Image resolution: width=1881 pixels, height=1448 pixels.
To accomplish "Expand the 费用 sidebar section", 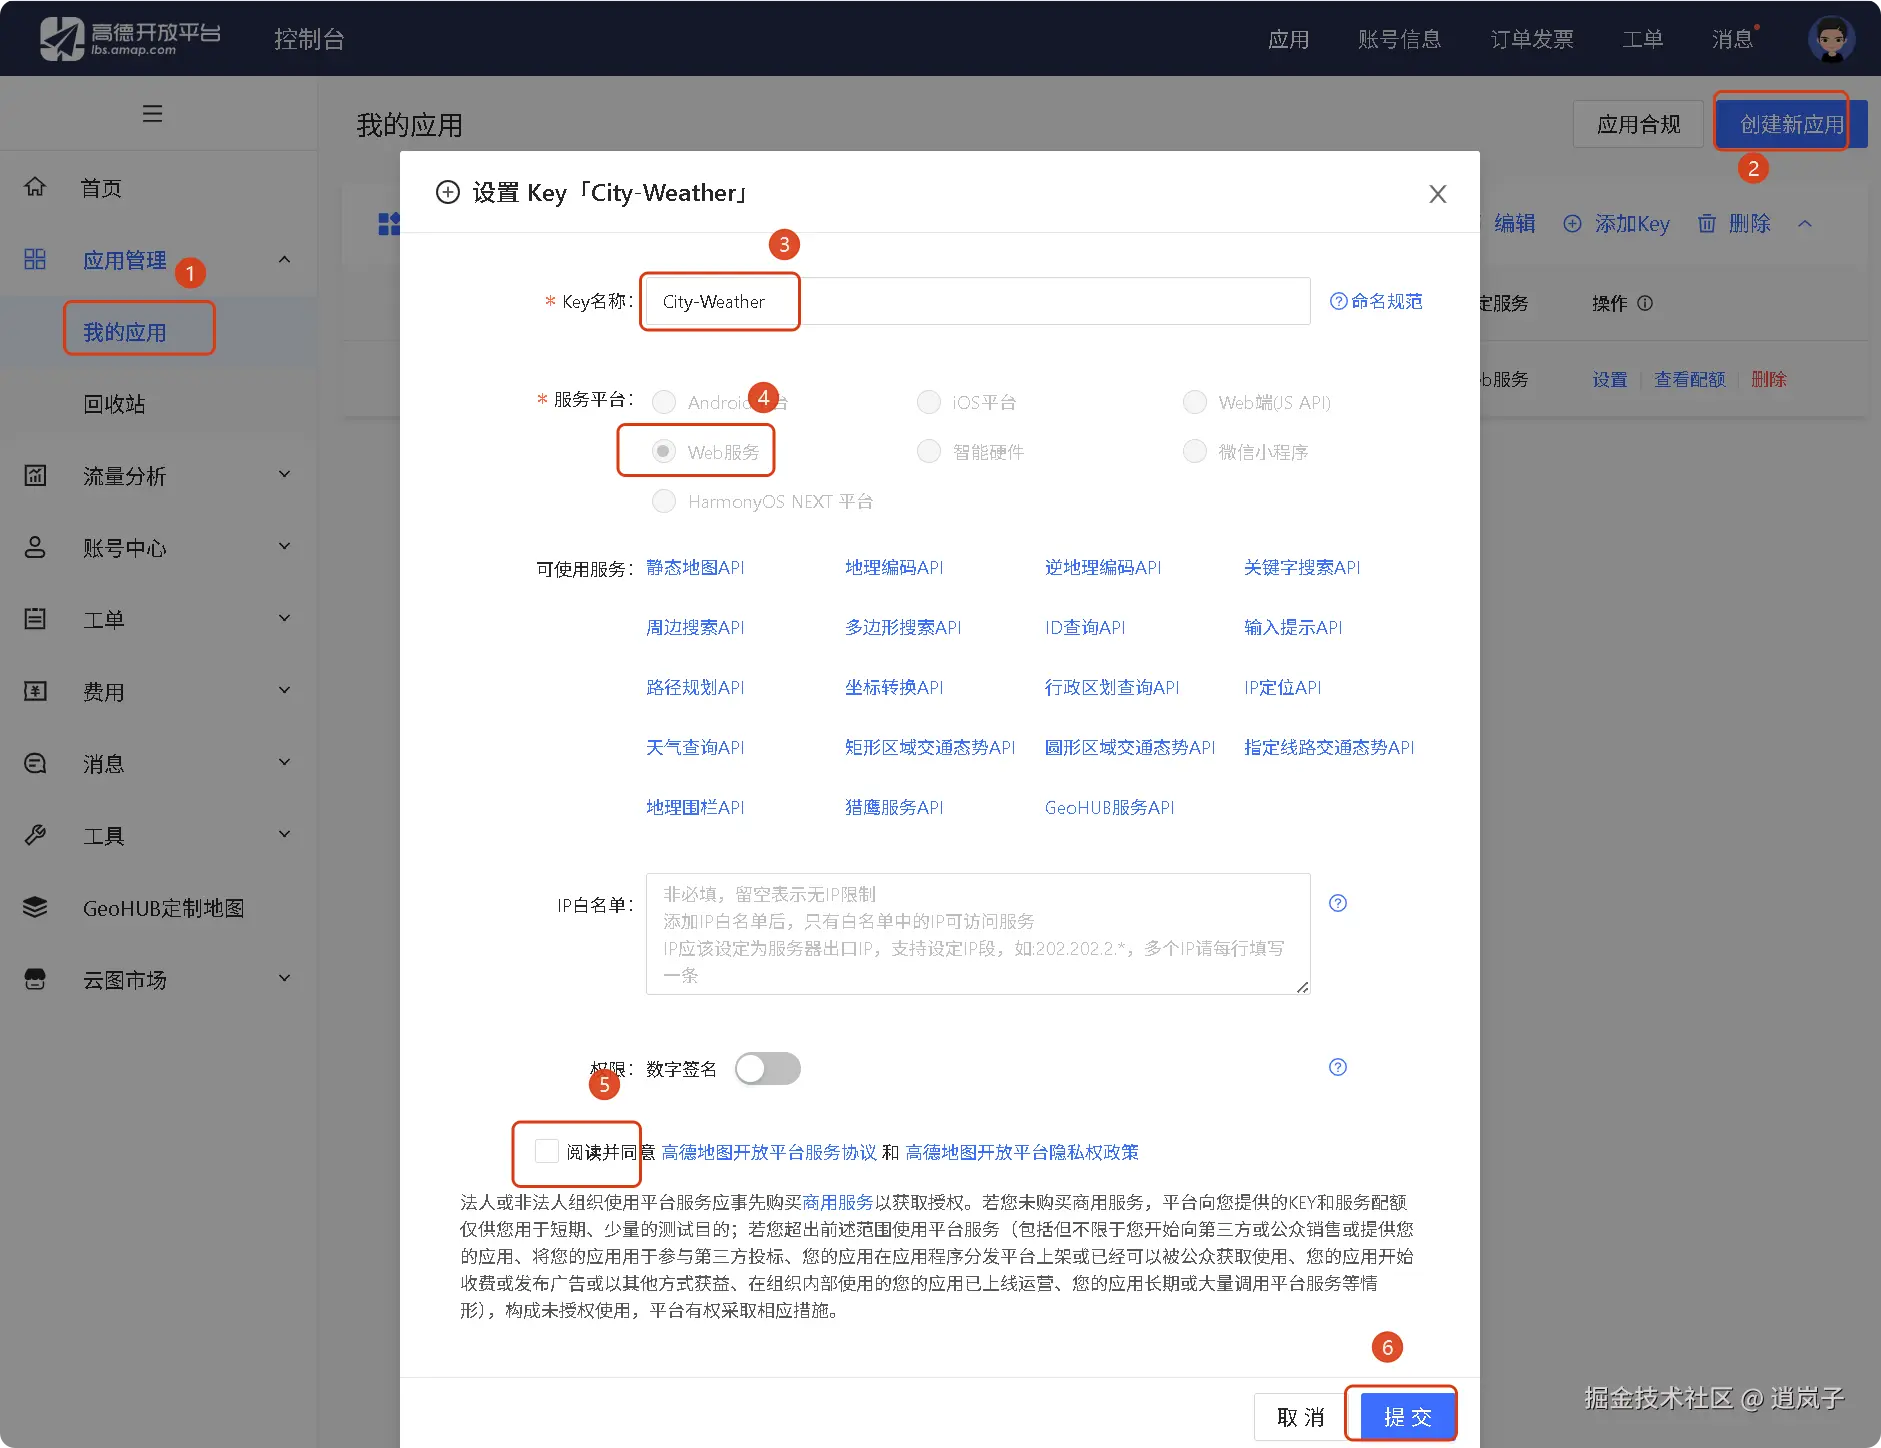I will (284, 691).
